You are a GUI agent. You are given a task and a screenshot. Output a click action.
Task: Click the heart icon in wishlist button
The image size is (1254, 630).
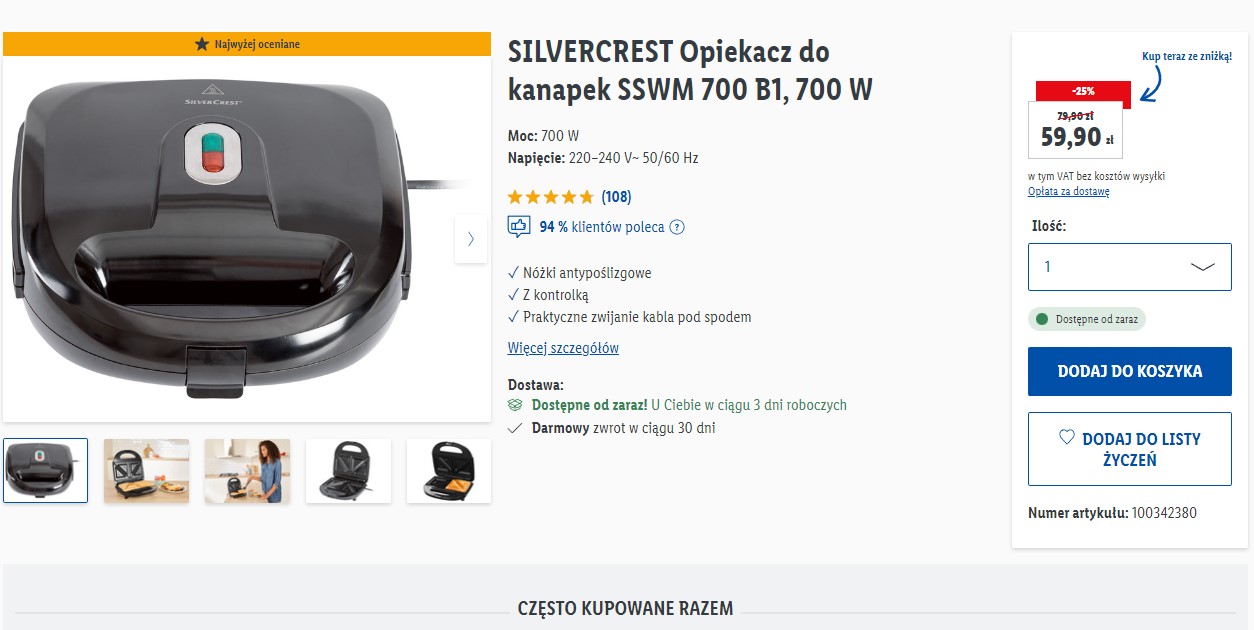point(1067,438)
